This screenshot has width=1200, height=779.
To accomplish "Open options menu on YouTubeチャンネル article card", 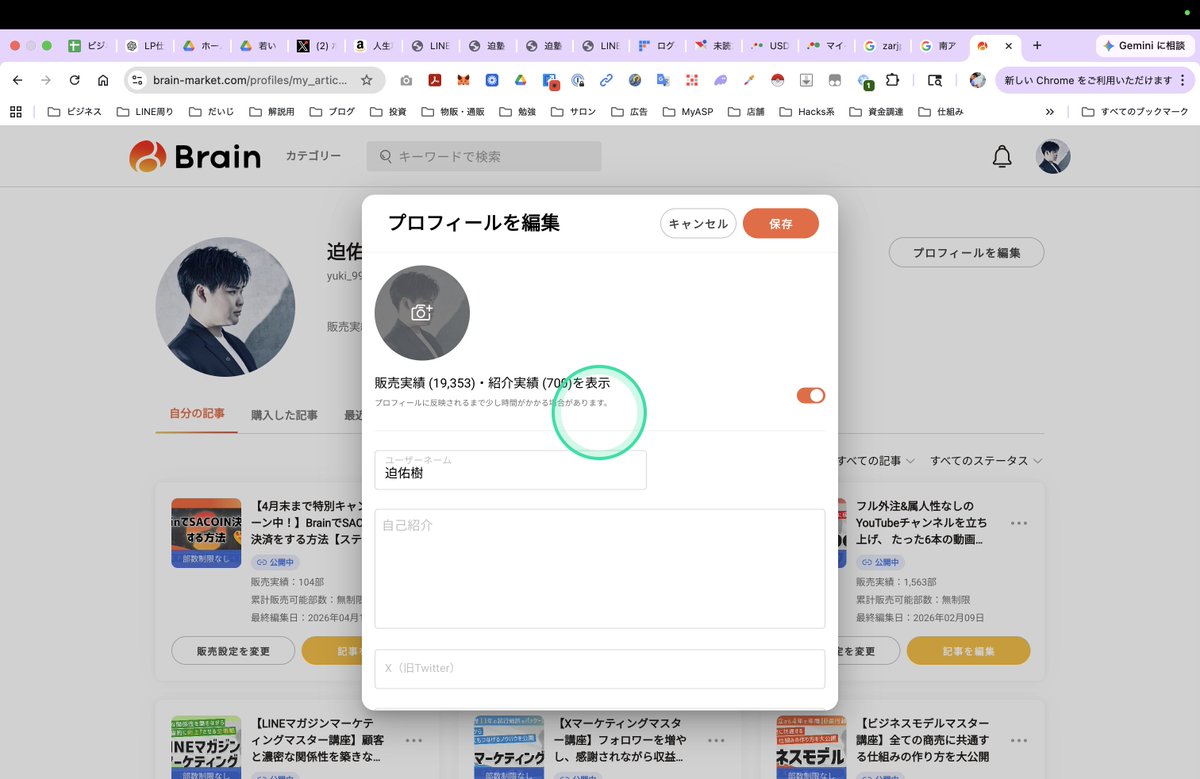I will pyautogui.click(x=1019, y=523).
